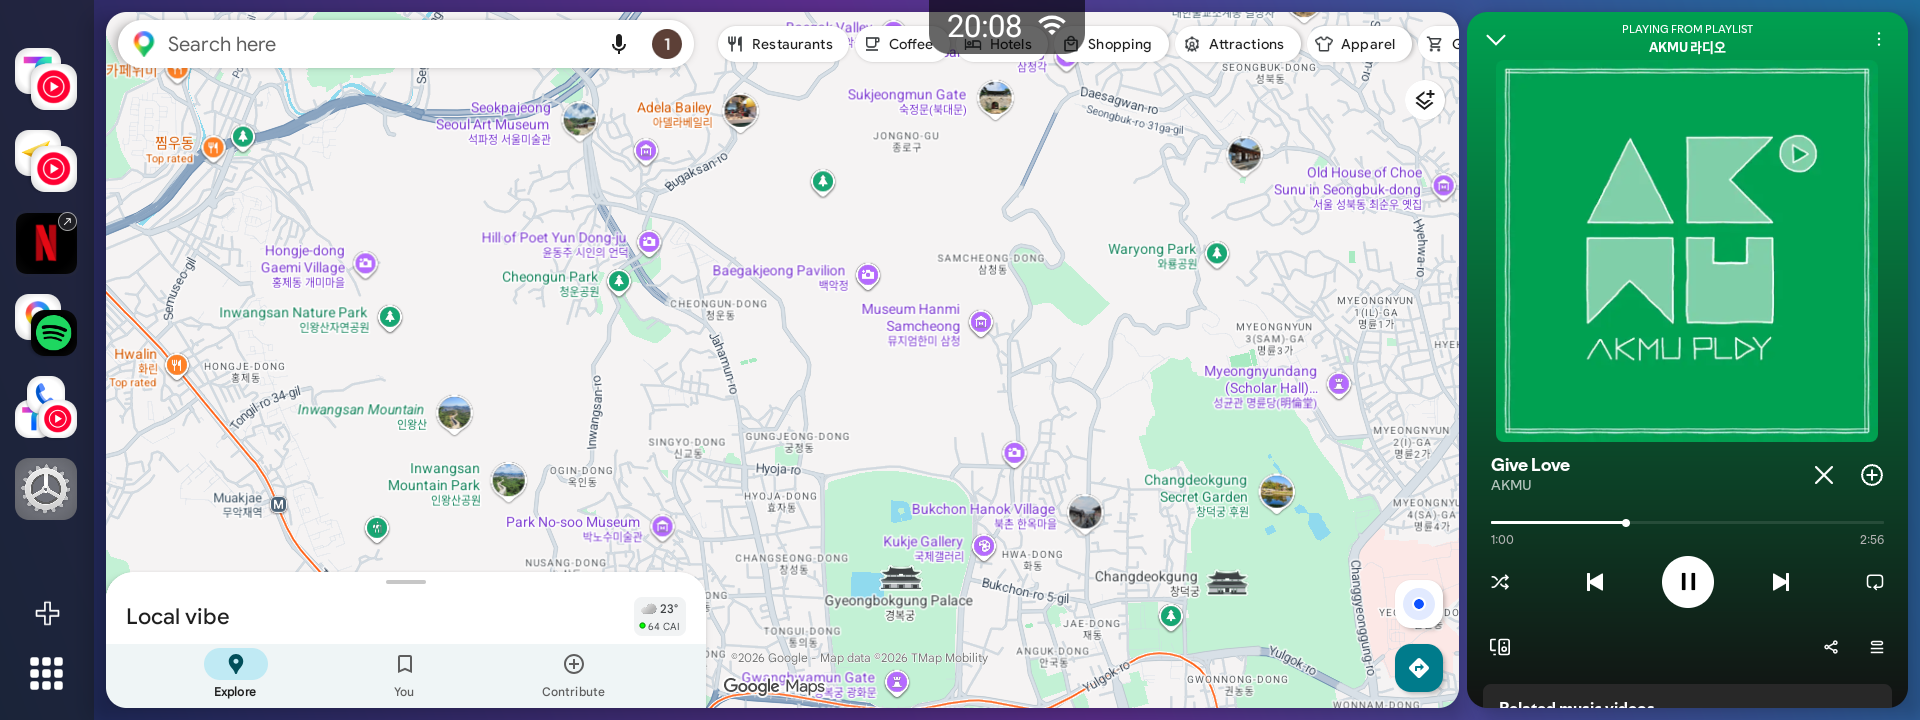Pause the playing song
Screen dimensions: 1920x720
pyautogui.click(x=1688, y=582)
